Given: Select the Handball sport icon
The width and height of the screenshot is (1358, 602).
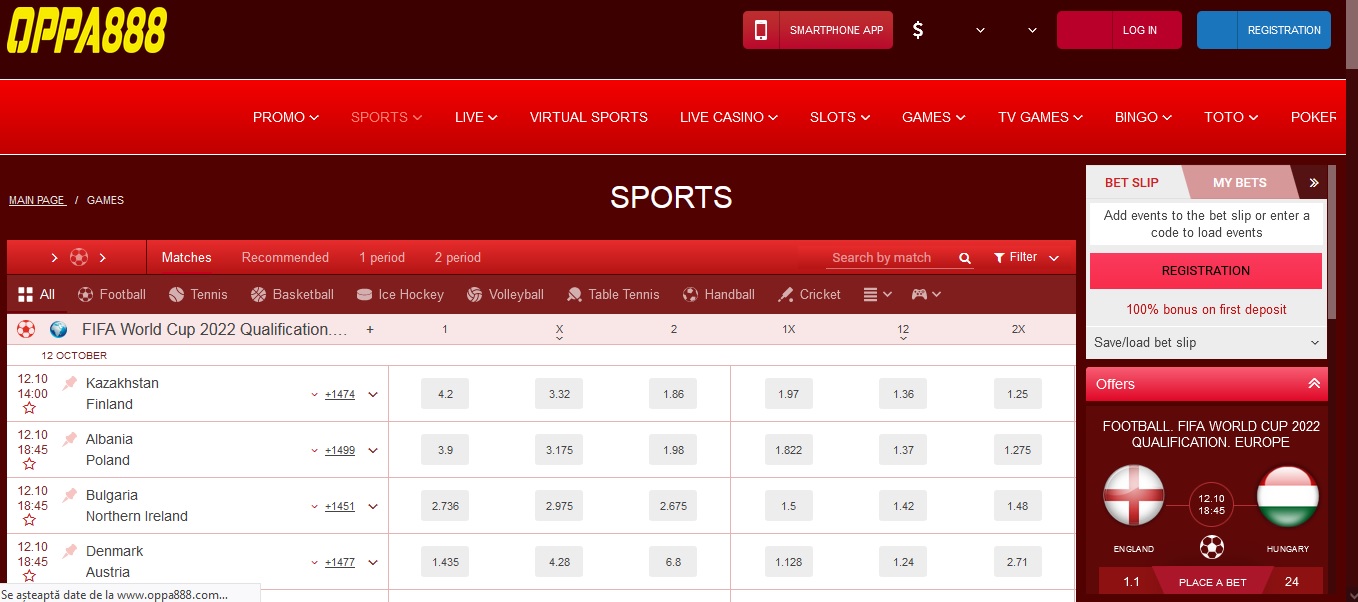Looking at the screenshot, I should [x=690, y=294].
